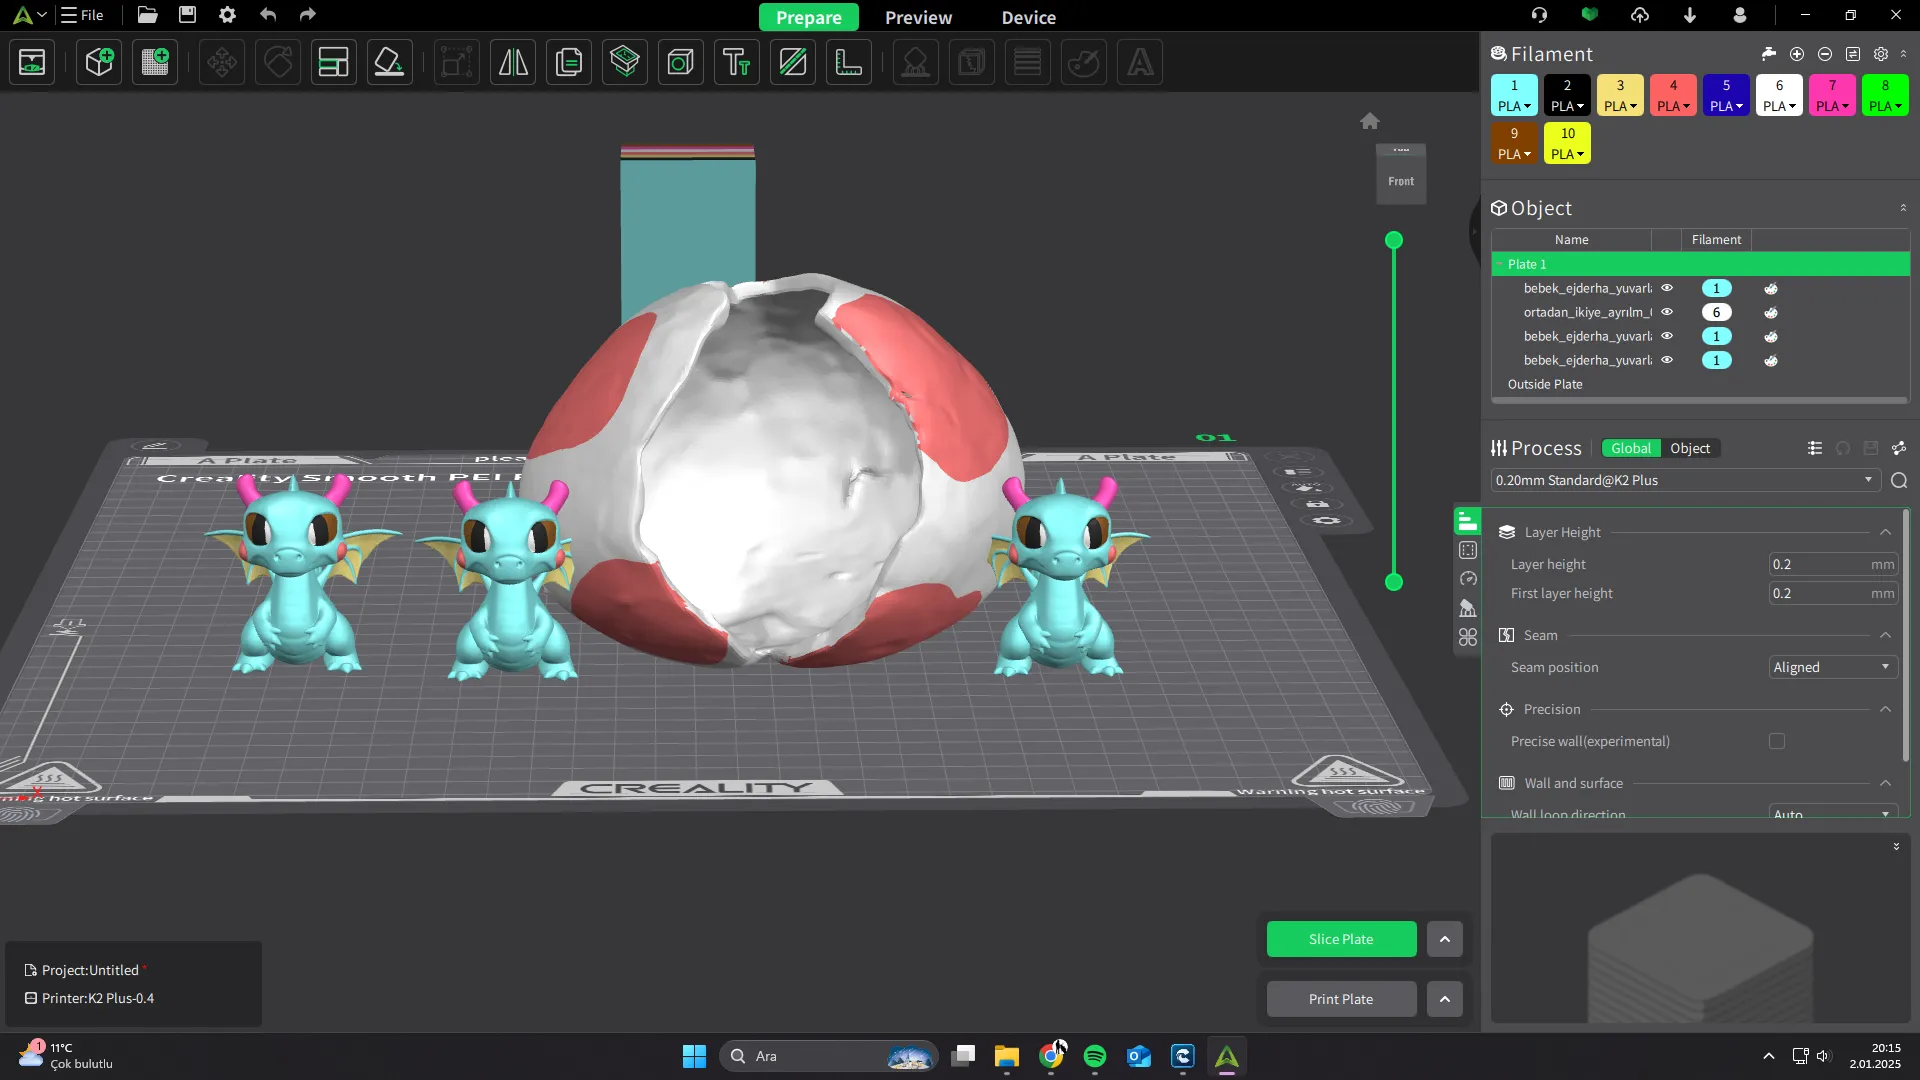Switch to the Preview tab
Viewport: 1920px width, 1080px height.
pyautogui.click(x=918, y=17)
